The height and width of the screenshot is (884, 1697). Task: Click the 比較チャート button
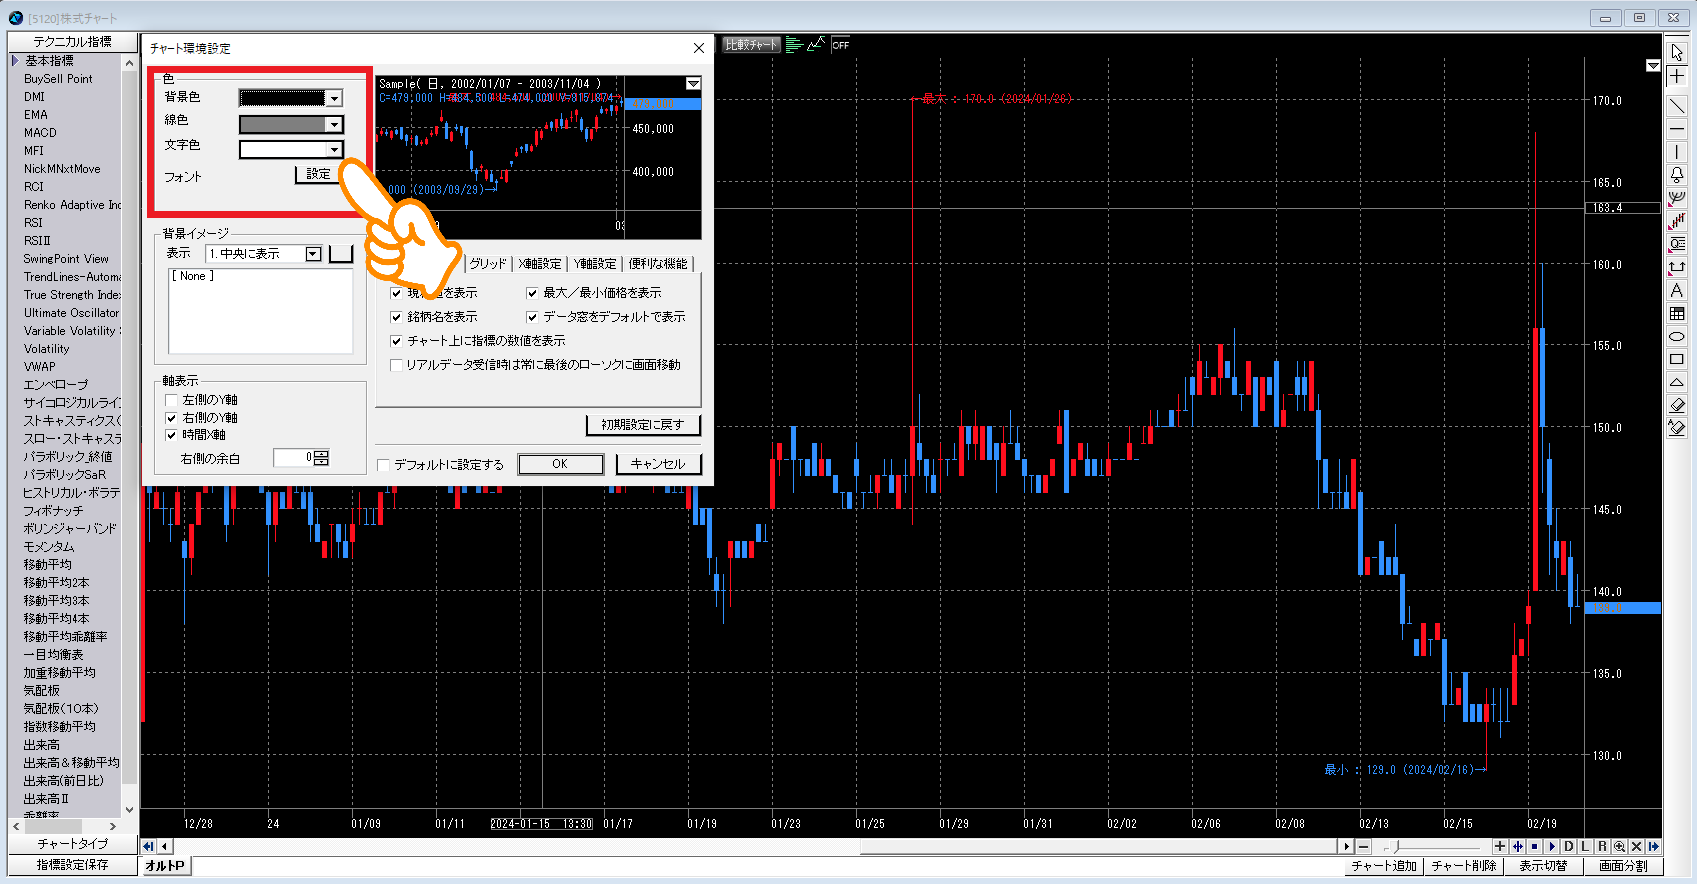click(x=751, y=45)
